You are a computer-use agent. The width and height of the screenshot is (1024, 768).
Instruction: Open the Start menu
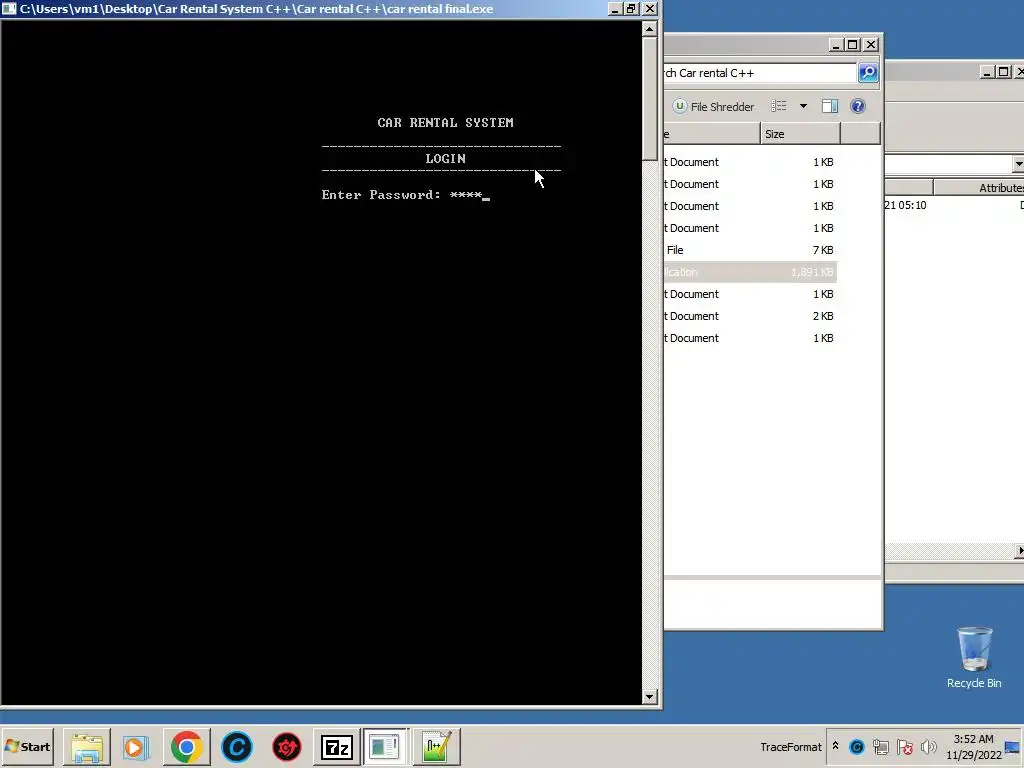pos(27,746)
